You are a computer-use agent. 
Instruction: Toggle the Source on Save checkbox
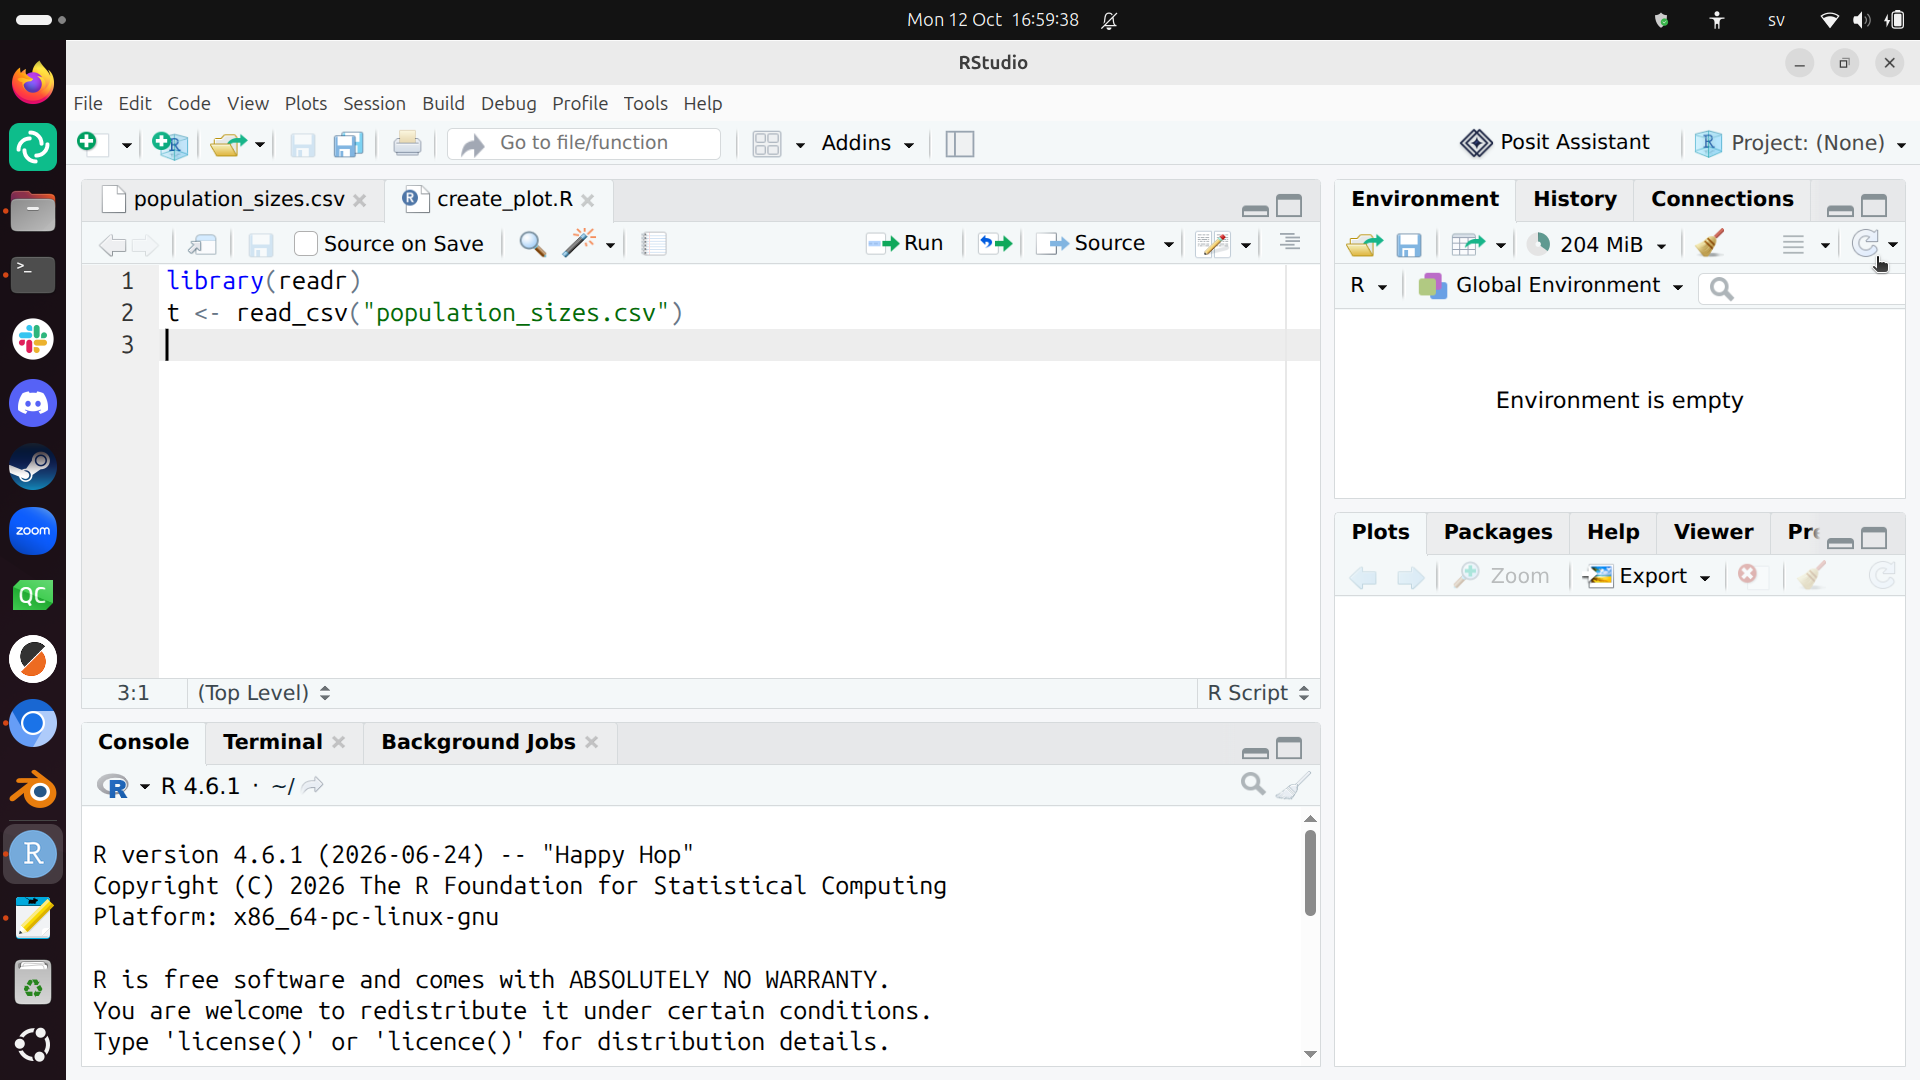click(306, 244)
